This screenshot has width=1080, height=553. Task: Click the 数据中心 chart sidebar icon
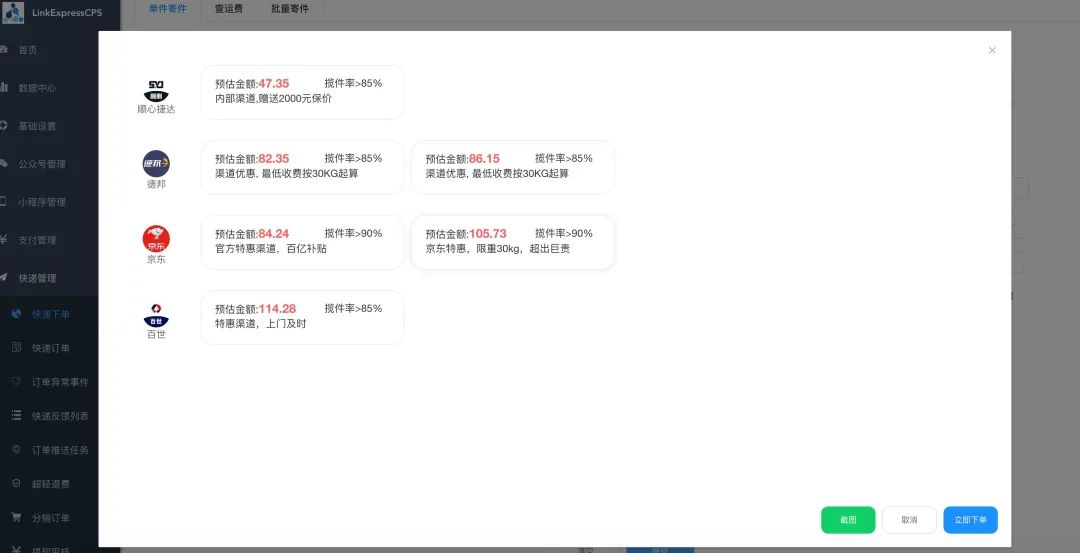click(3, 87)
